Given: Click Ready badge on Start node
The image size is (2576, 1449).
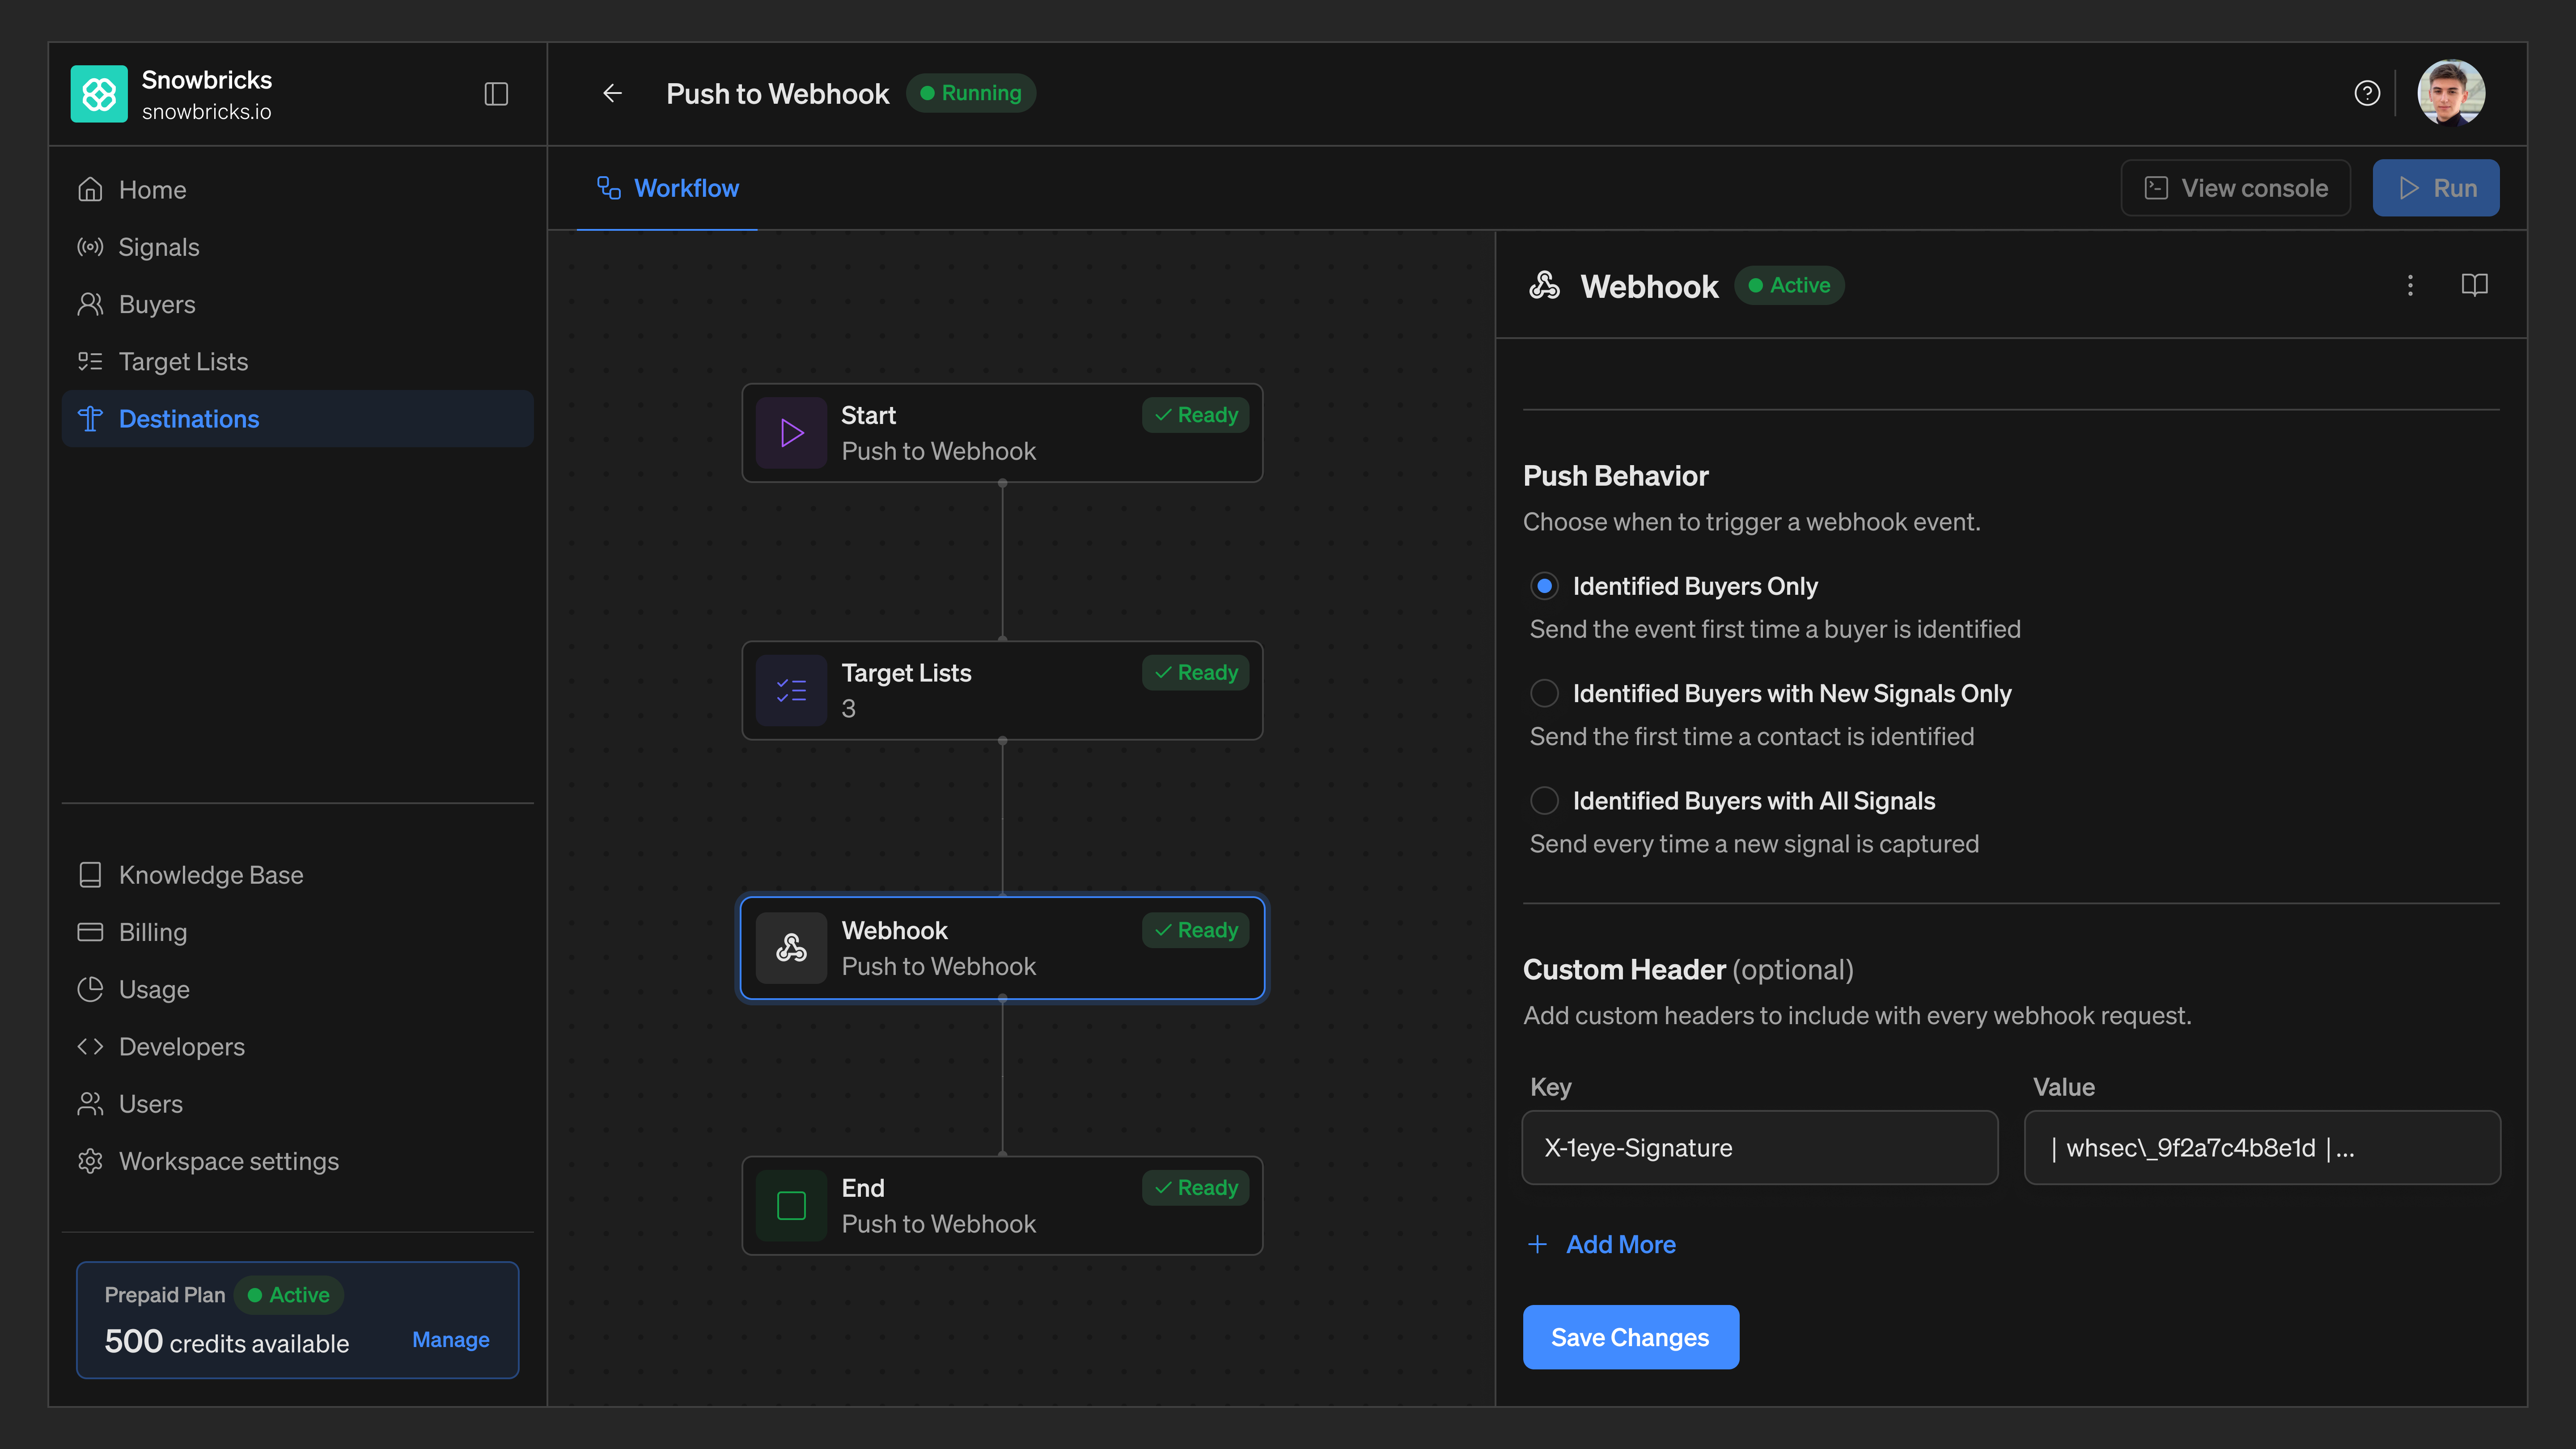Looking at the screenshot, I should click(1195, 415).
